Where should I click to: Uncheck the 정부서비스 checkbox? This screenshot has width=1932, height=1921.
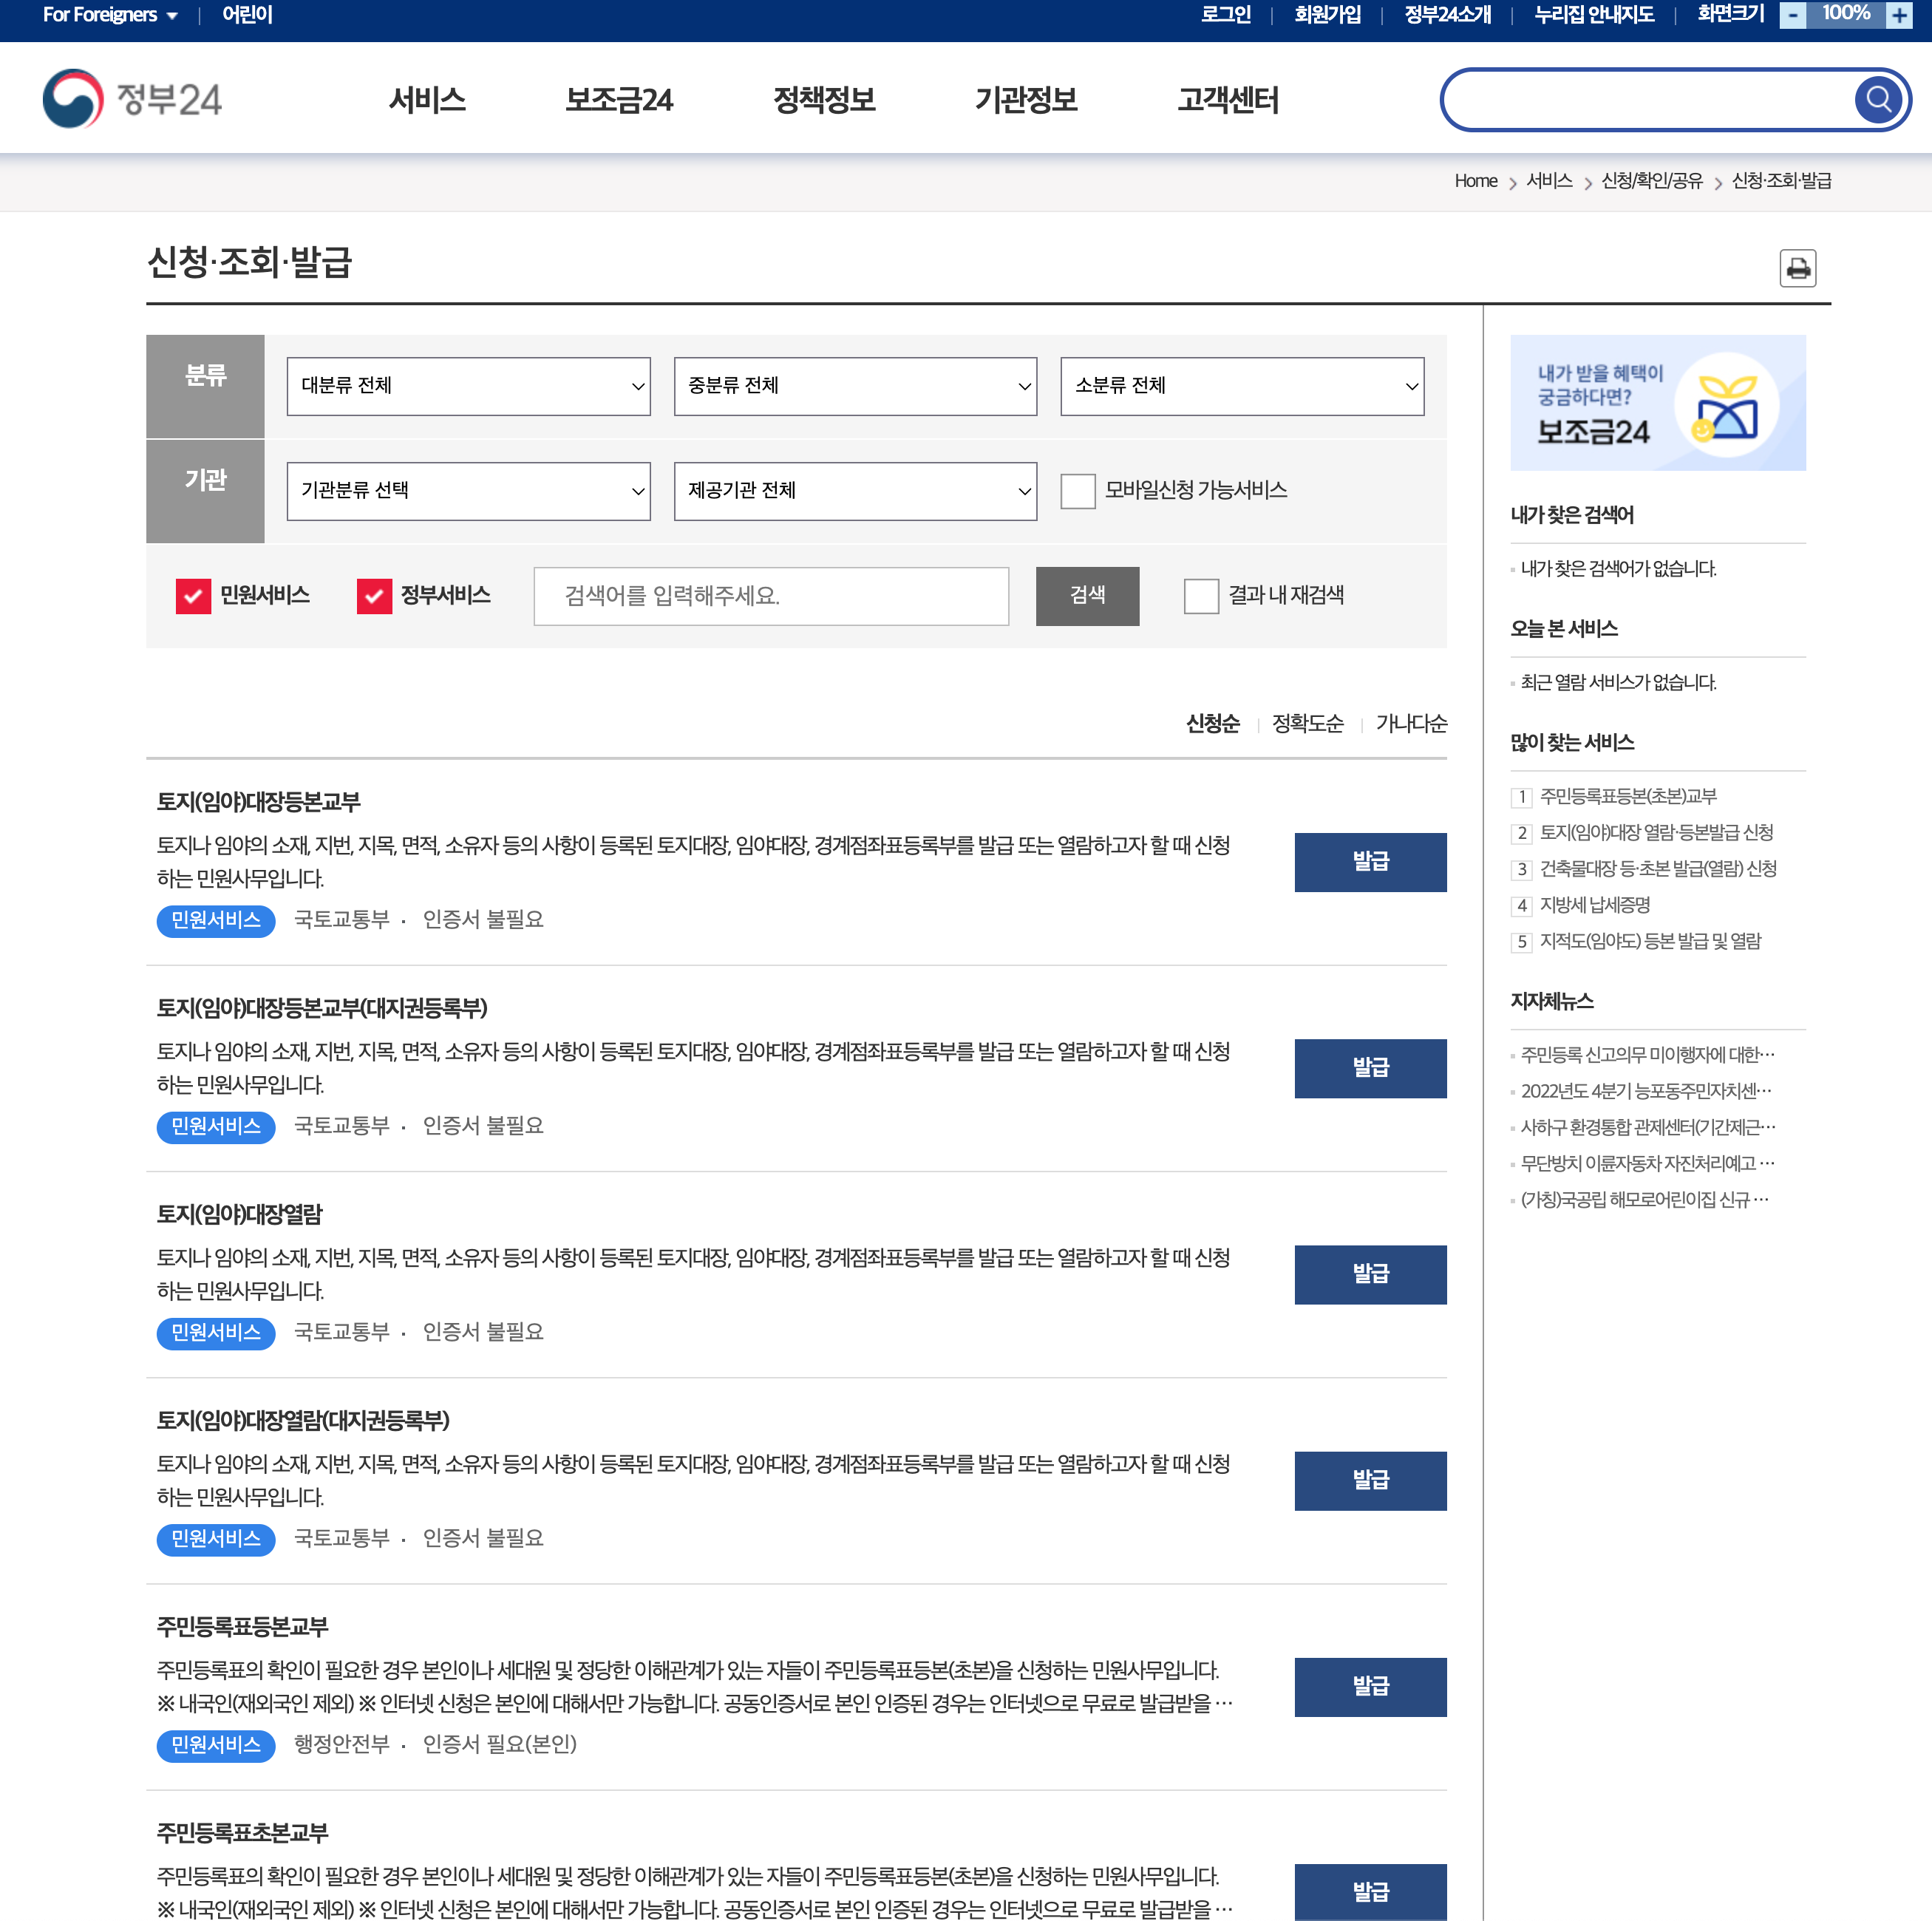[374, 596]
